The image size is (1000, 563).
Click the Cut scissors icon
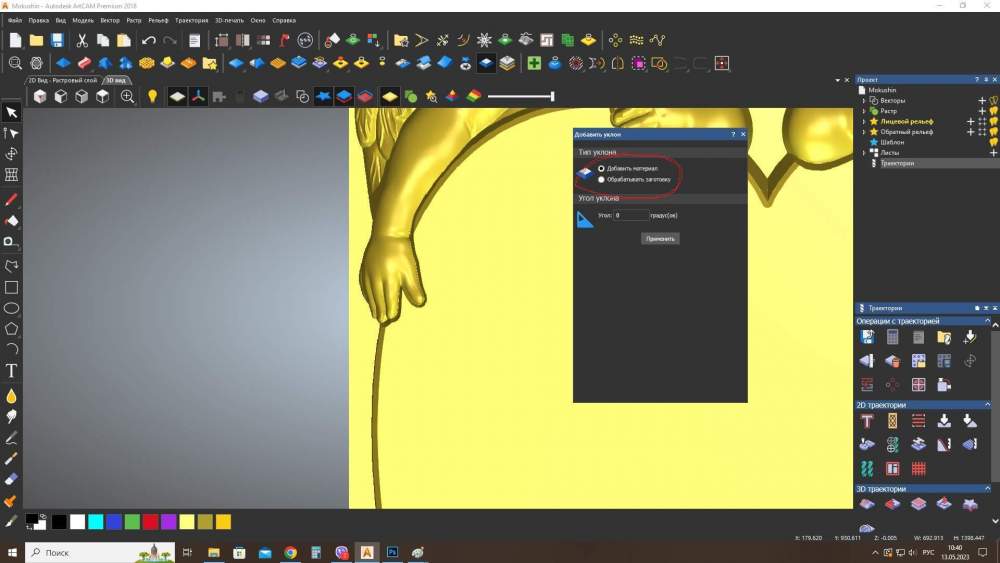[82, 41]
